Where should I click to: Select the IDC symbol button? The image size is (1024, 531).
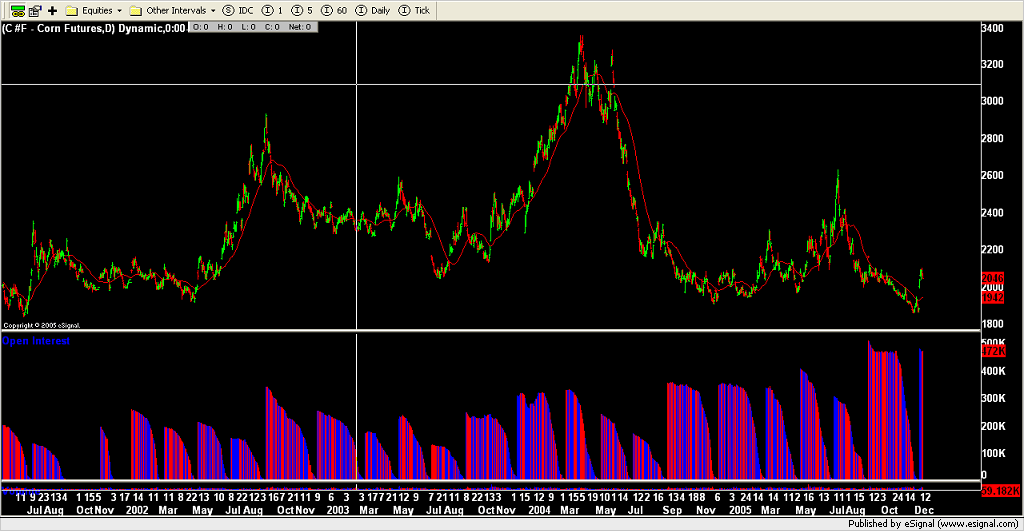tap(238, 10)
